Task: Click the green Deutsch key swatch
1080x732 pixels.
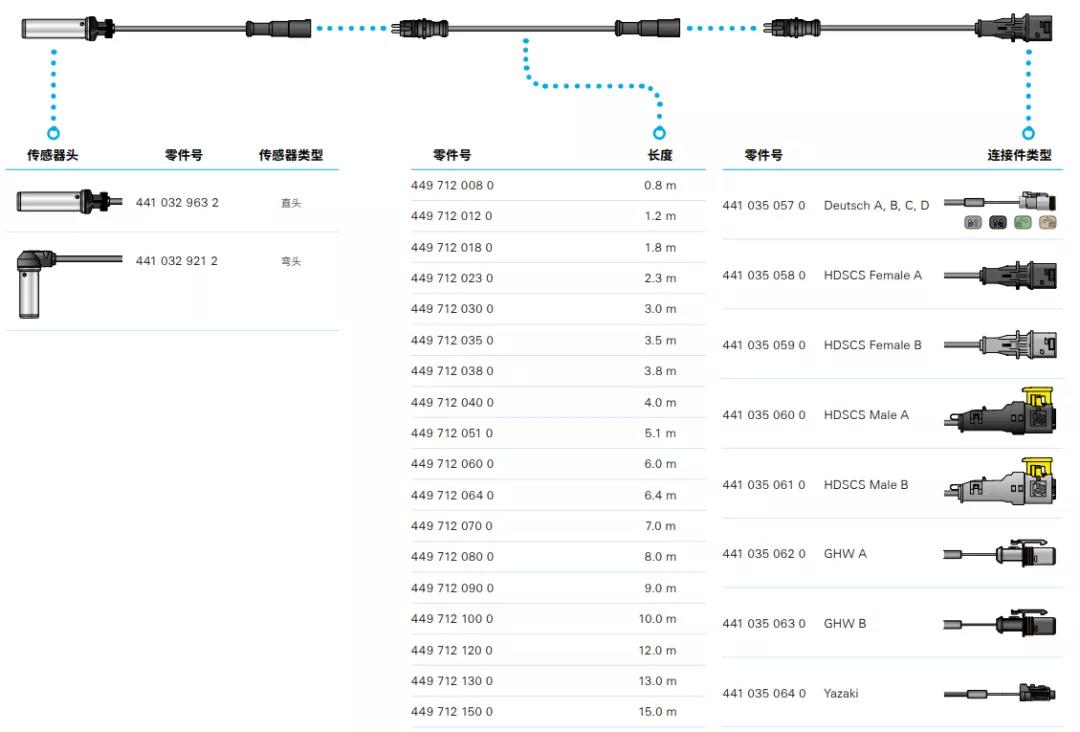Action: coord(1022,224)
